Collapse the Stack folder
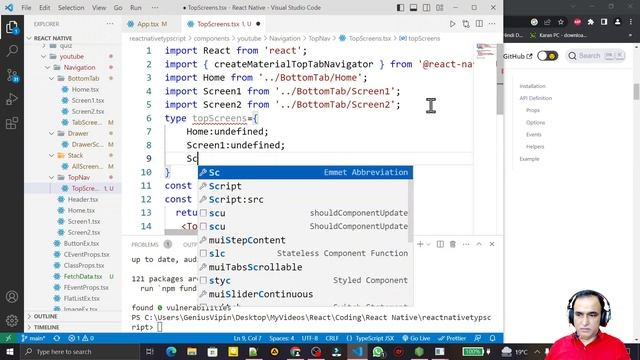Image resolution: width=640 pixels, height=360 pixels. pos(52,156)
